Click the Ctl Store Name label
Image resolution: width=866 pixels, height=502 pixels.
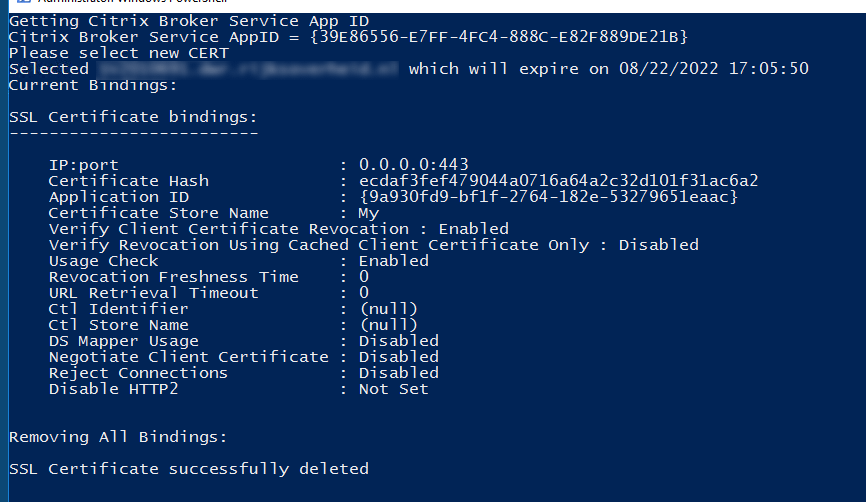tap(118, 325)
